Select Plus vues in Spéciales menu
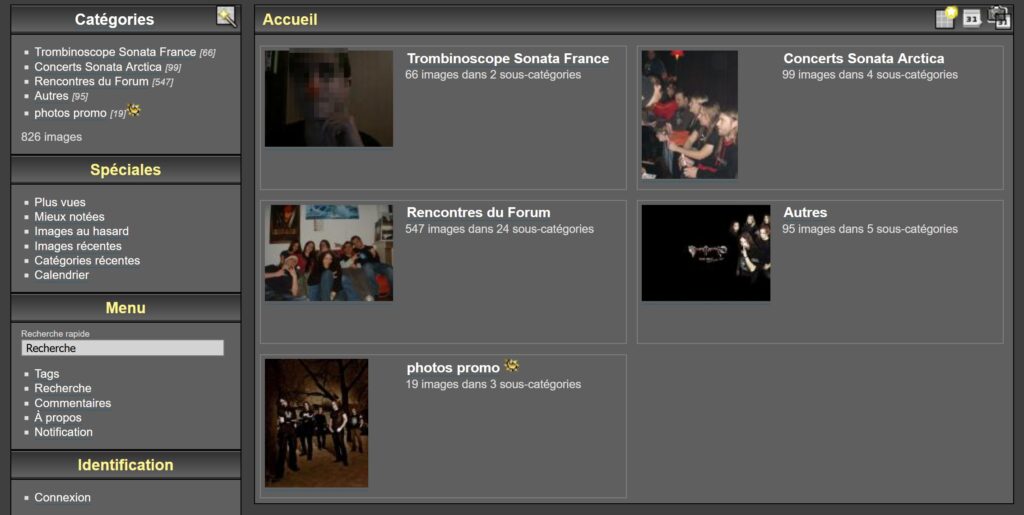1024x515 pixels. (60, 202)
